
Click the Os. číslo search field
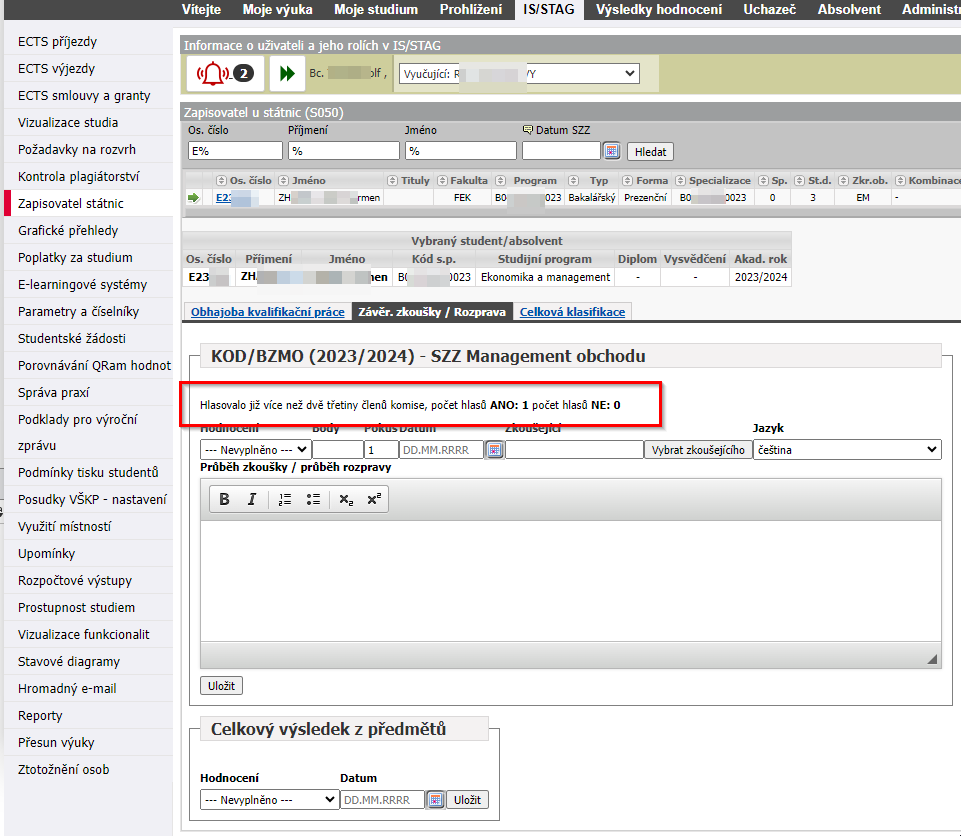point(235,151)
